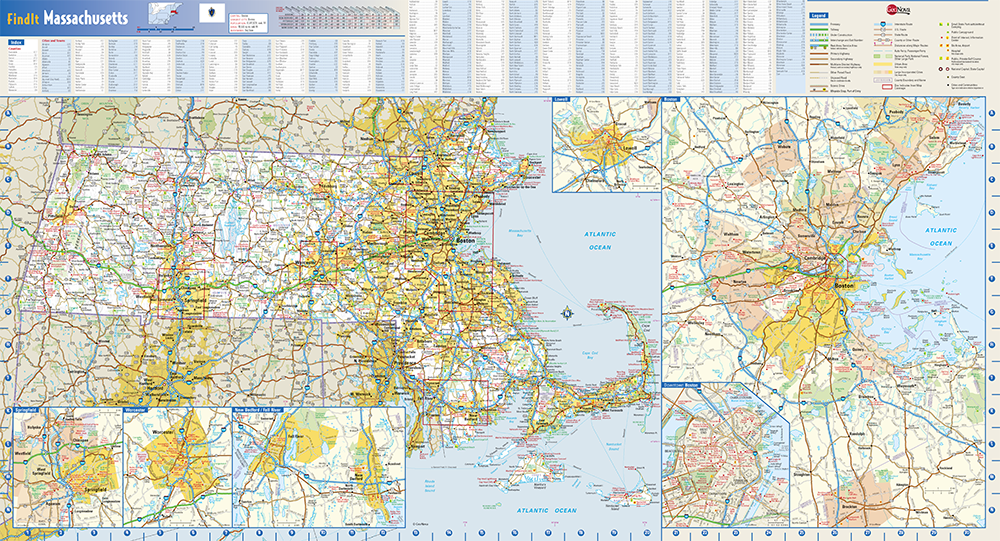The image size is (1000, 541).
Task: Click the 'Lexington' label in the Boston inset
Action: pyautogui.click(x=735, y=184)
